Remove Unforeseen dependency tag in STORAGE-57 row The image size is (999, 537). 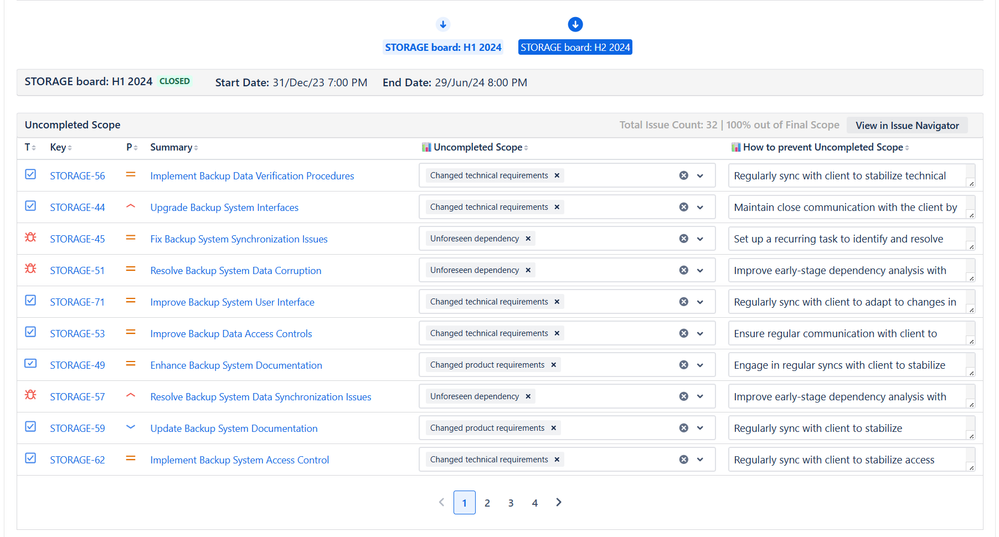[528, 396]
